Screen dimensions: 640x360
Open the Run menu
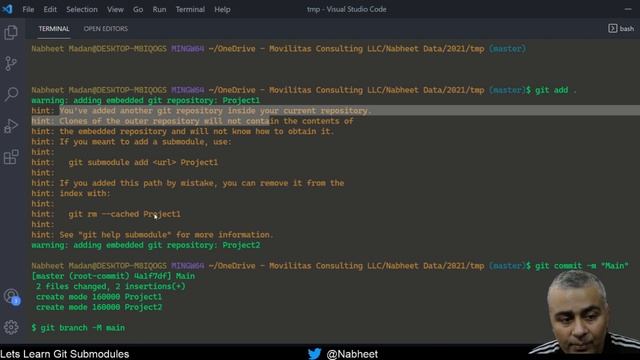click(x=159, y=9)
